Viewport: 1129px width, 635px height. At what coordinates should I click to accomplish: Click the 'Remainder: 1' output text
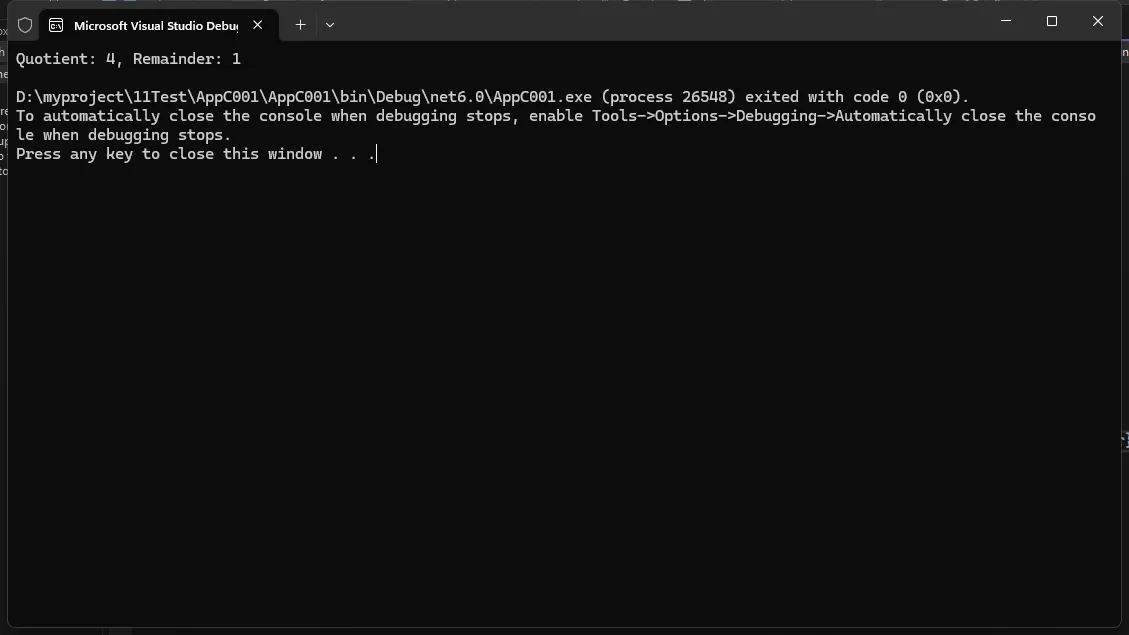pos(186,59)
